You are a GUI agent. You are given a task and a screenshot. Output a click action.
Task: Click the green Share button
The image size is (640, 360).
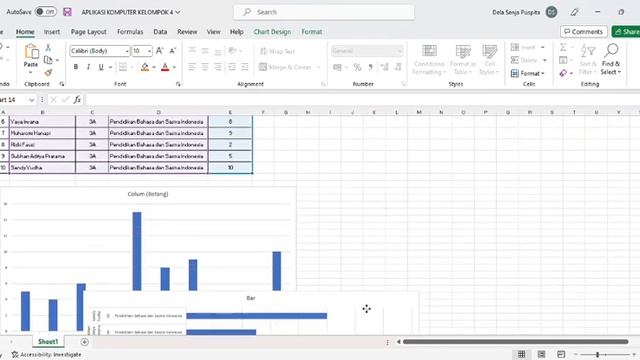[x=626, y=31]
